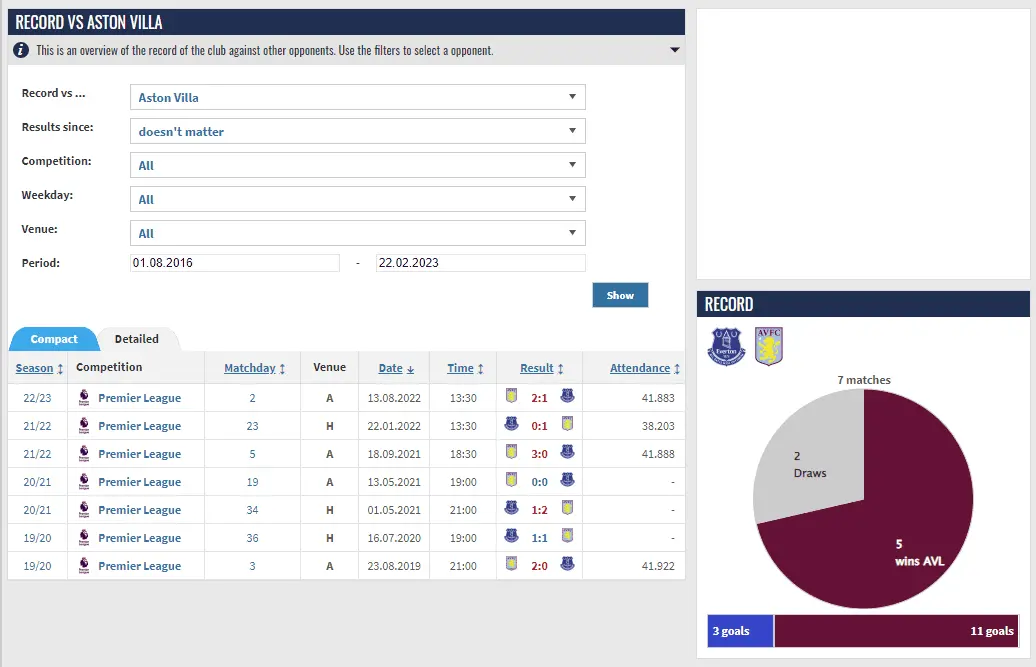1036x667 pixels.
Task: Click the blue '3 goals' bar segment
Action: click(x=740, y=631)
